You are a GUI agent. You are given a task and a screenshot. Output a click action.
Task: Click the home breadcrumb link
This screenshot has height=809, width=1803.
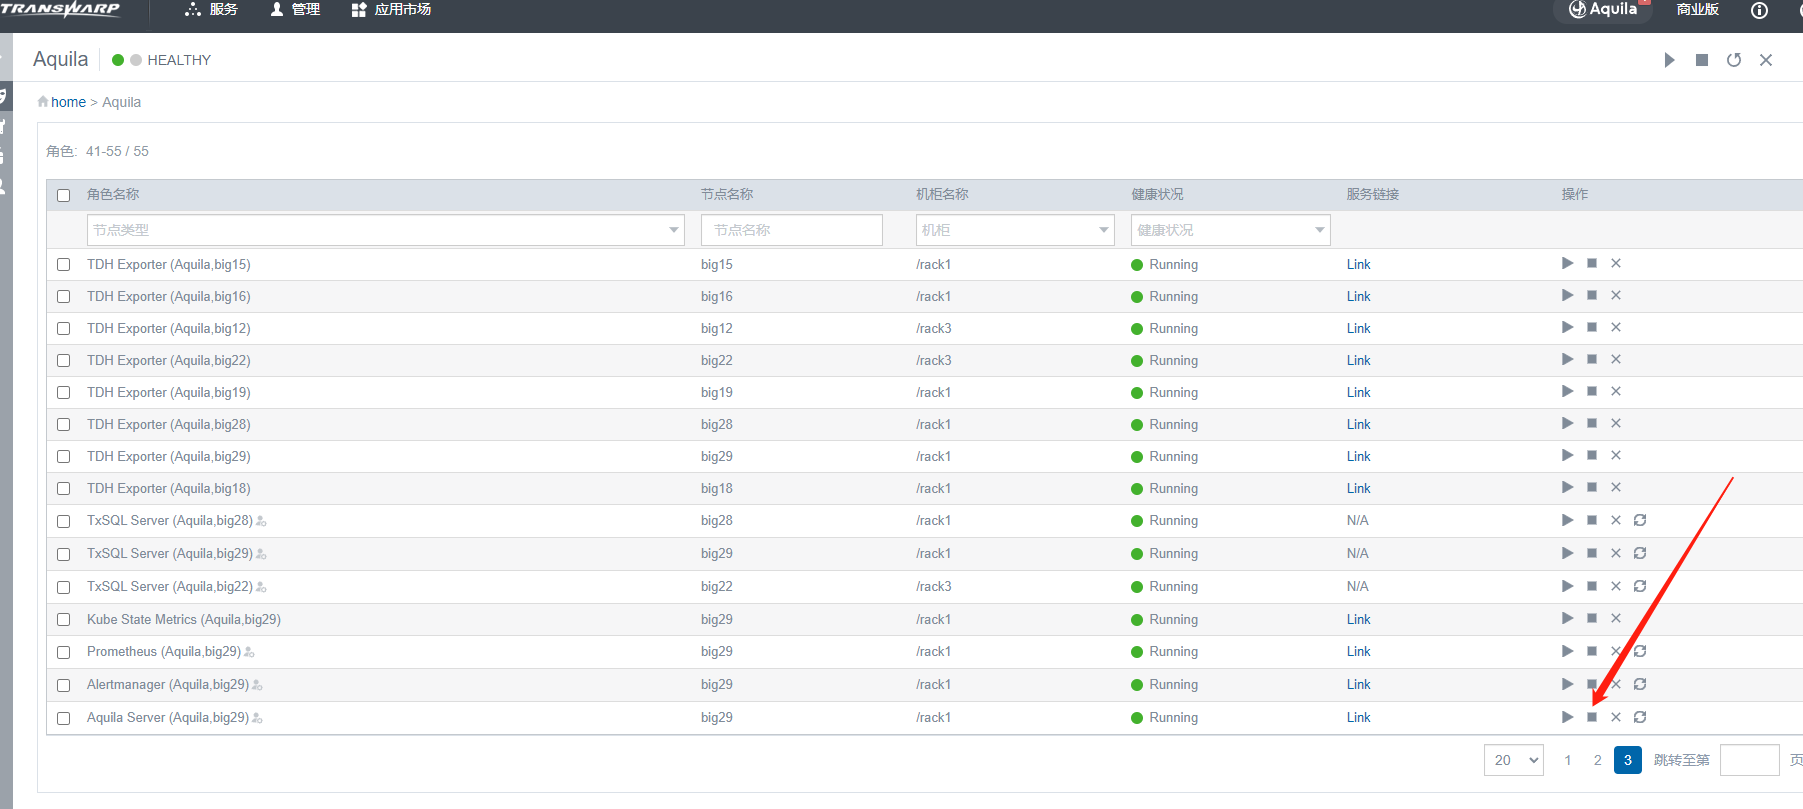tap(69, 102)
